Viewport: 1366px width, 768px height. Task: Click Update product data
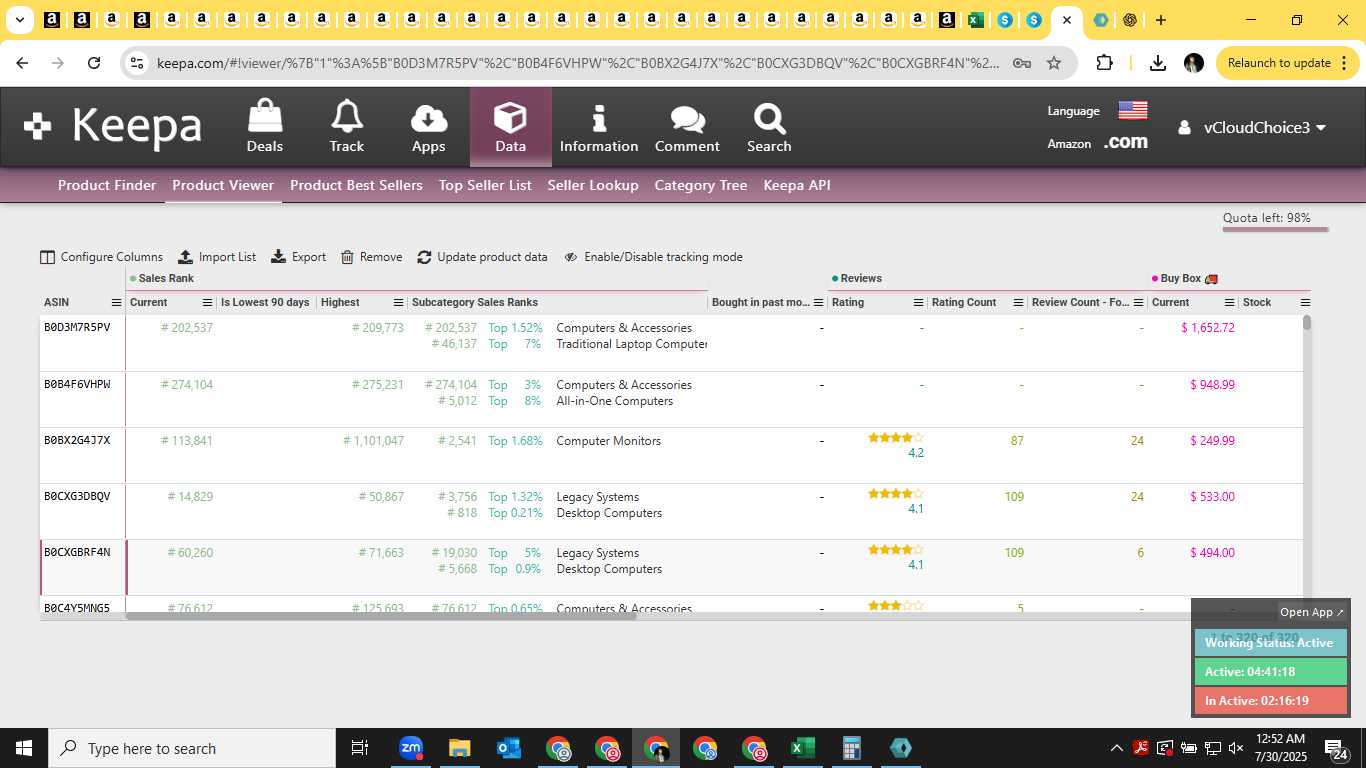tap(482, 257)
